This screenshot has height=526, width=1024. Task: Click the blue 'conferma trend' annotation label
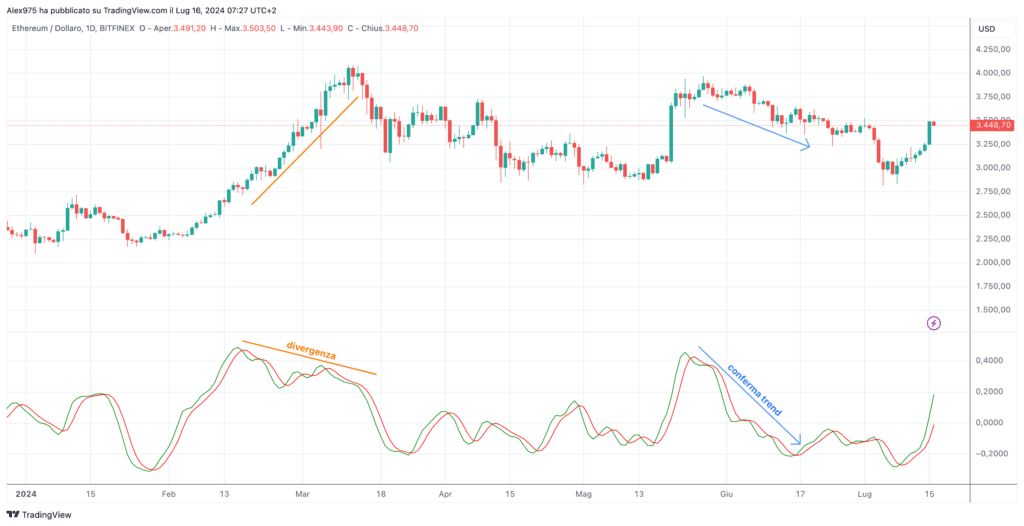tap(754, 390)
